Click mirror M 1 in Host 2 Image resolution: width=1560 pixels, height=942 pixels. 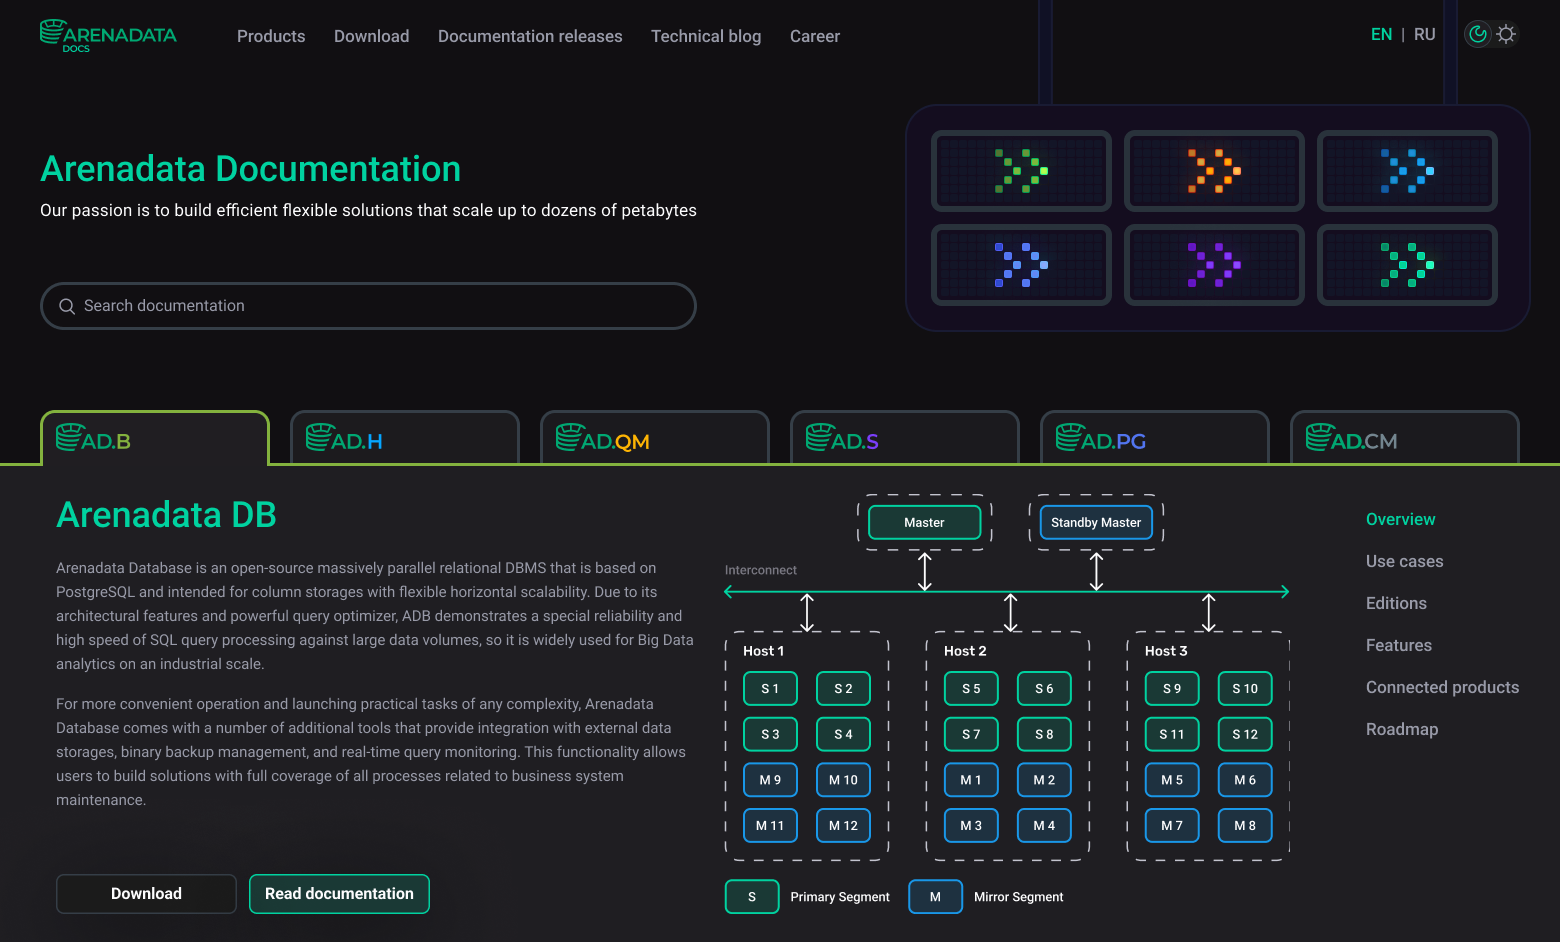coord(971,780)
